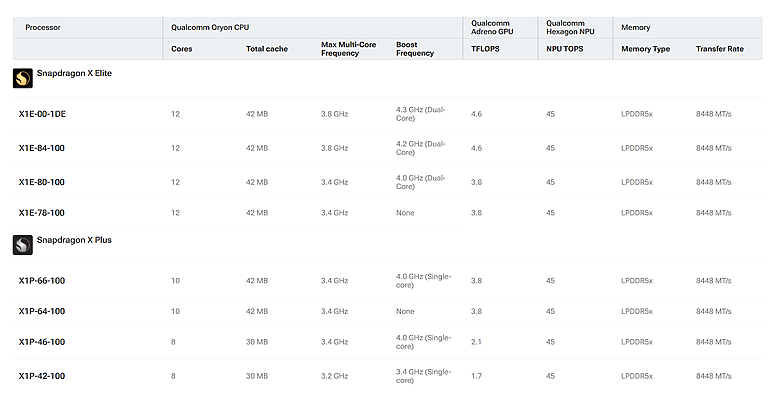Click the Processor column header
The width and height of the screenshot is (780, 400).
[x=43, y=27]
